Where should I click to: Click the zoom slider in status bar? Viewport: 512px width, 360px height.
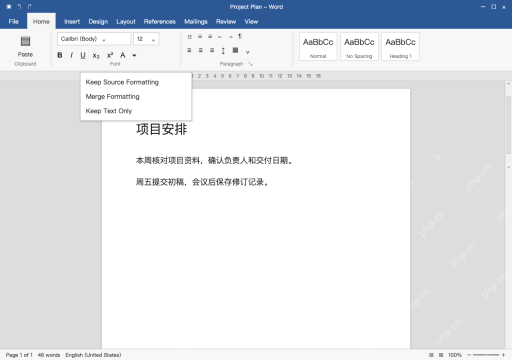click(x=486, y=355)
